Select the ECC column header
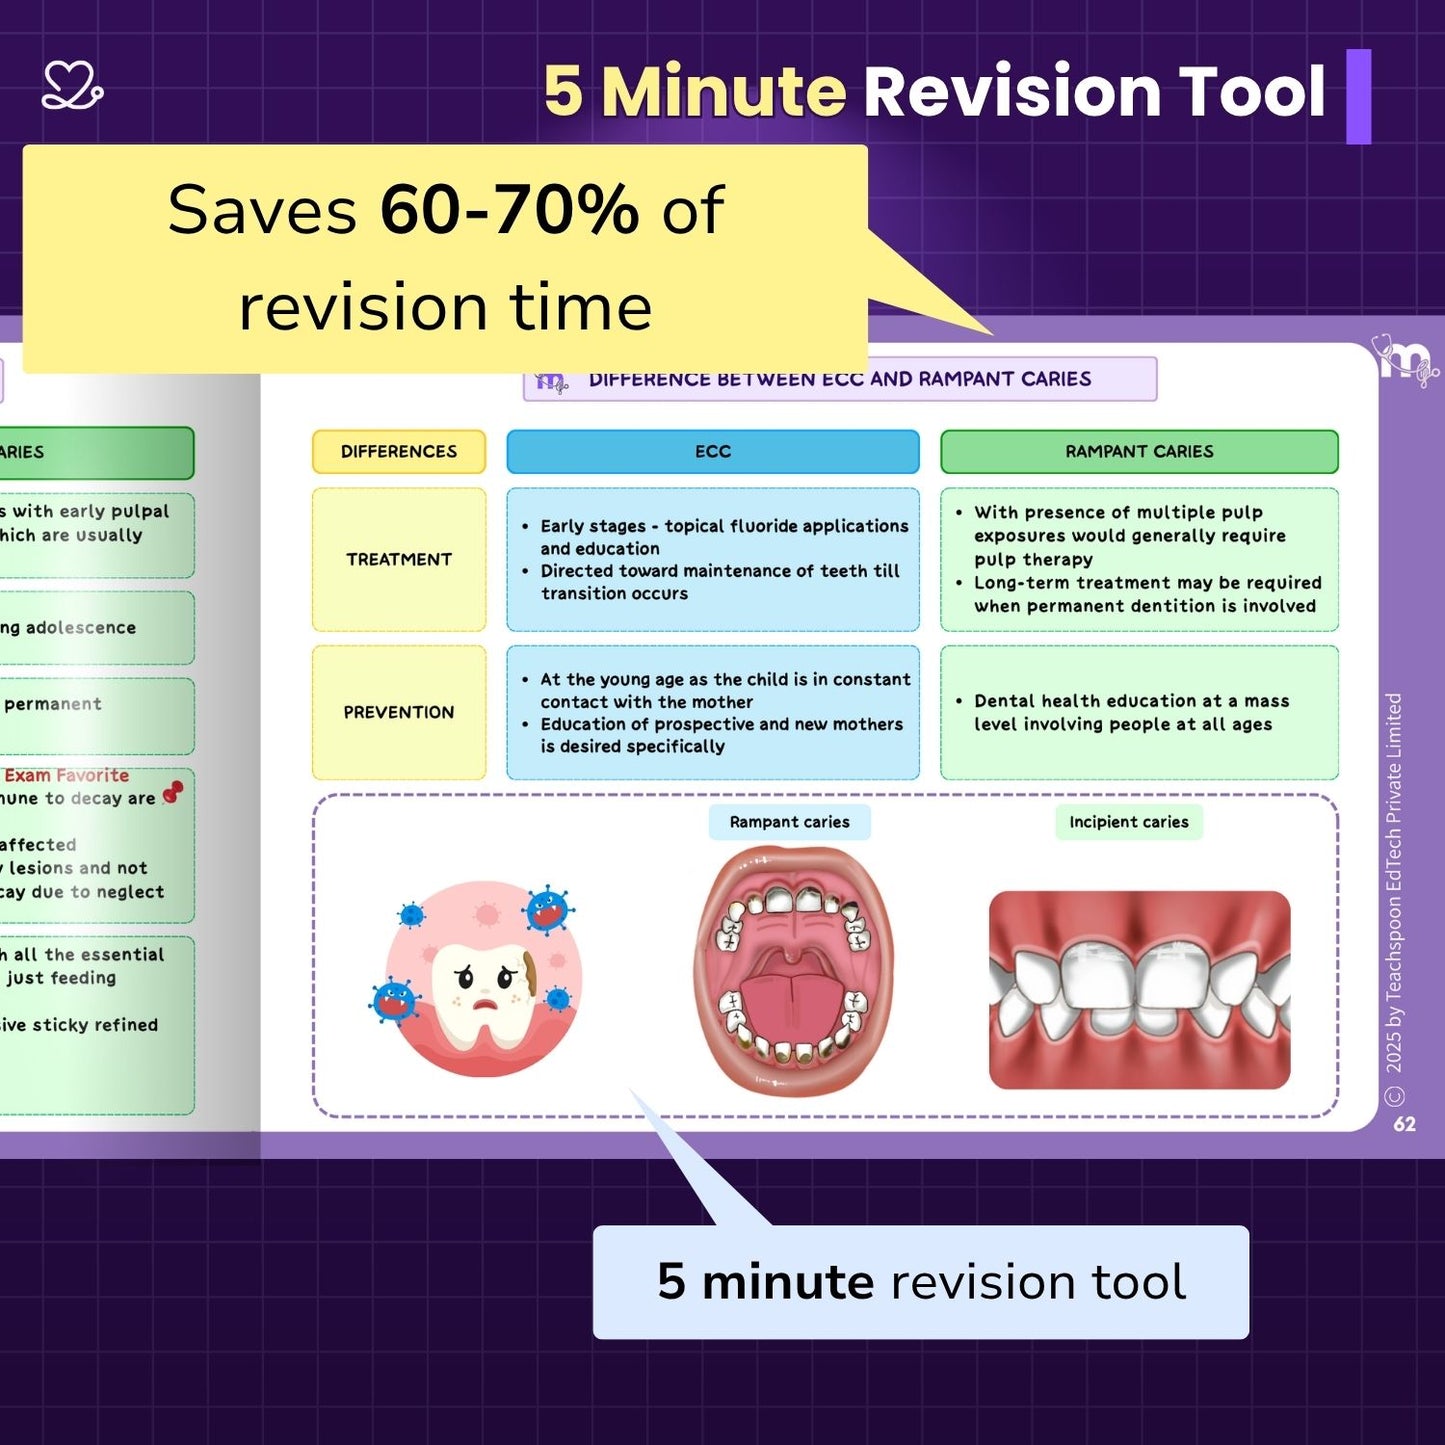1445x1445 pixels. click(712, 452)
